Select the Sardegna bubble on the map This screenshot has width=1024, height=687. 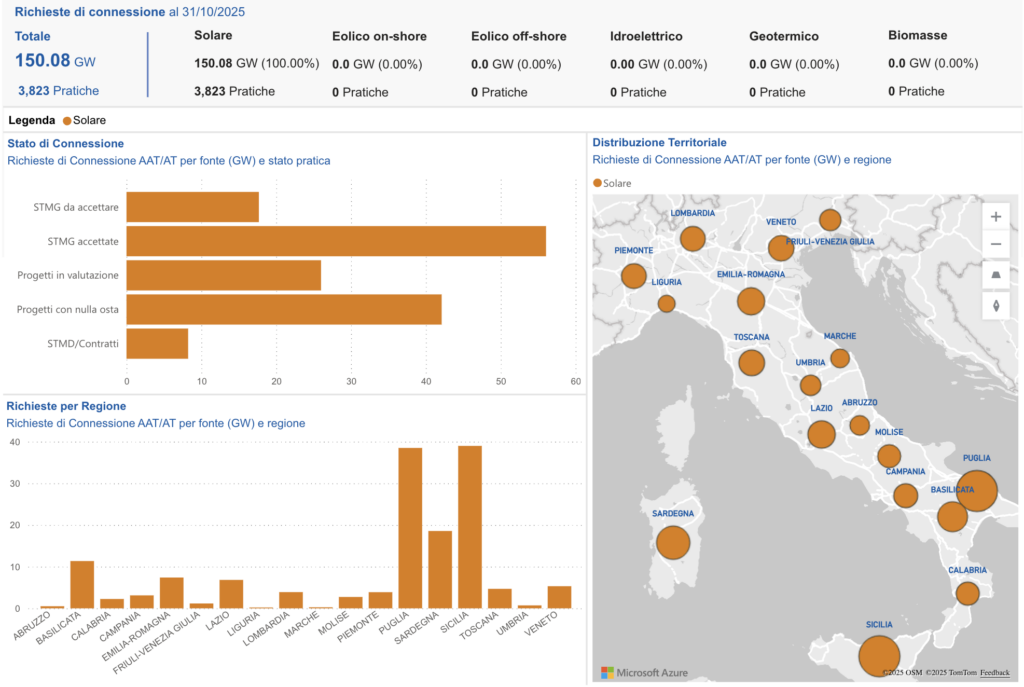pos(673,543)
